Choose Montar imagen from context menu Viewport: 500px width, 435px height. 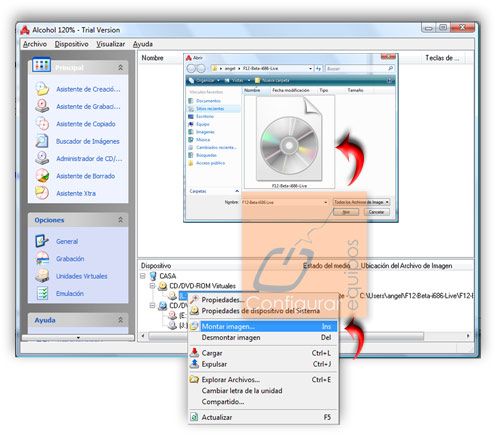[263, 326]
